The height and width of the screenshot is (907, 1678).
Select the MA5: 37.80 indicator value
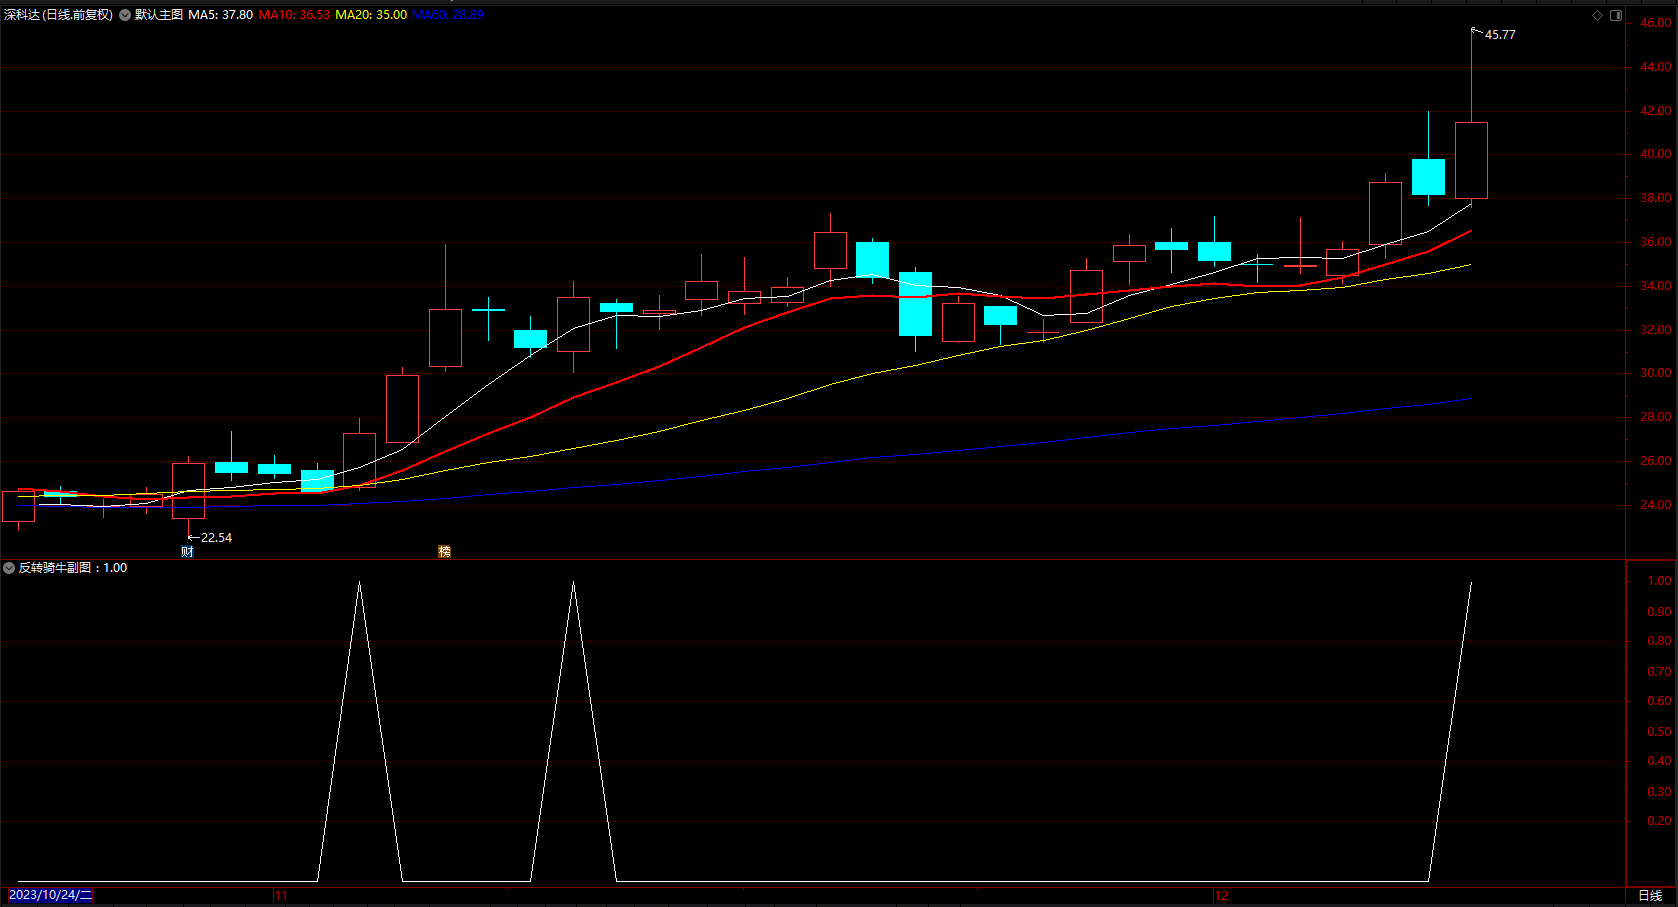coord(220,15)
